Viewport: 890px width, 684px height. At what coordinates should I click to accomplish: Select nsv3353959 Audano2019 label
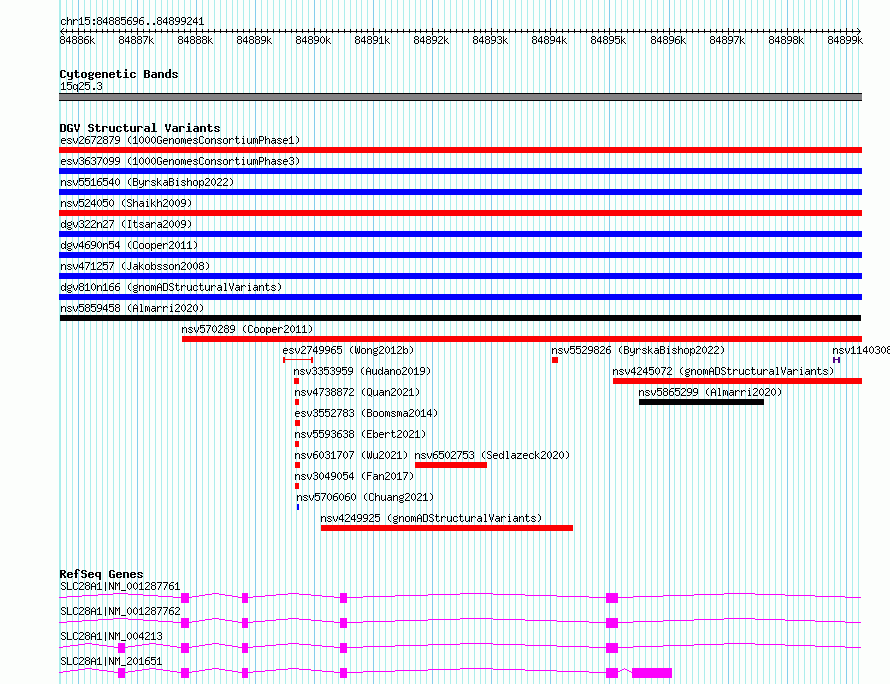[x=363, y=371]
